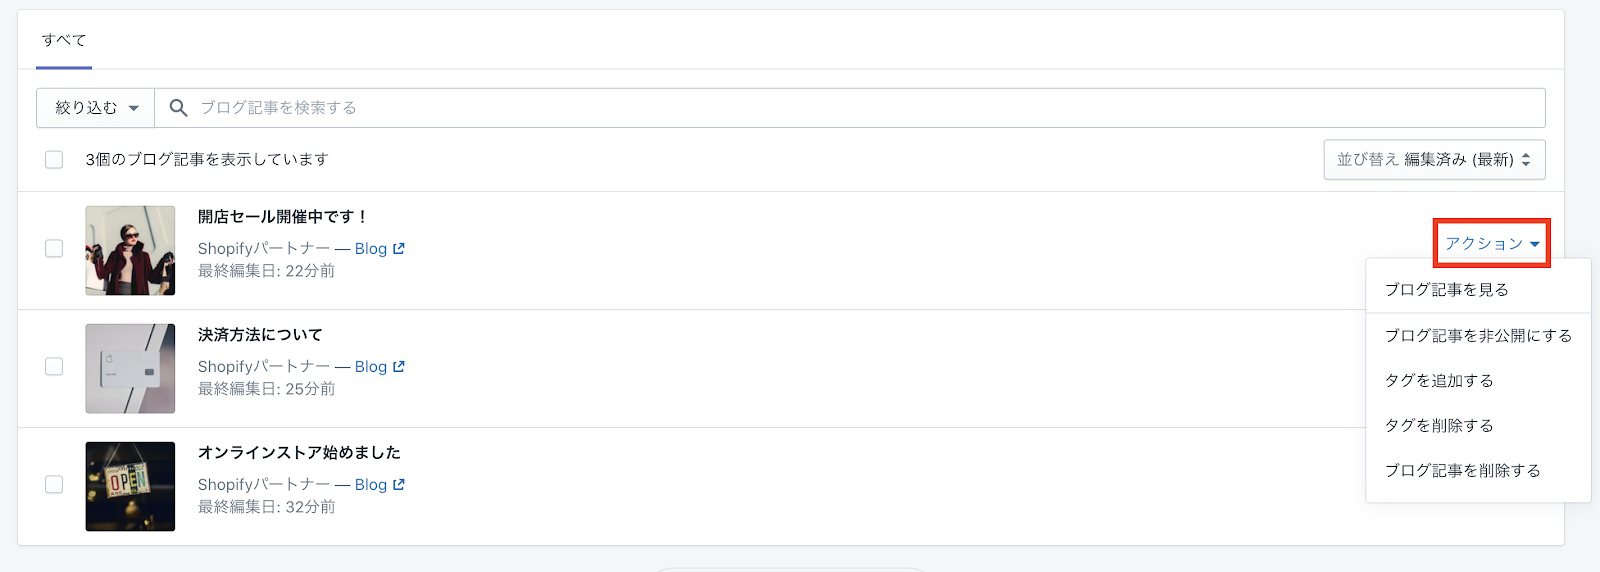Viewport: 1600px width, 572px height.
Task: Select the 決済方法について post checkbox
Action: pyautogui.click(x=54, y=367)
